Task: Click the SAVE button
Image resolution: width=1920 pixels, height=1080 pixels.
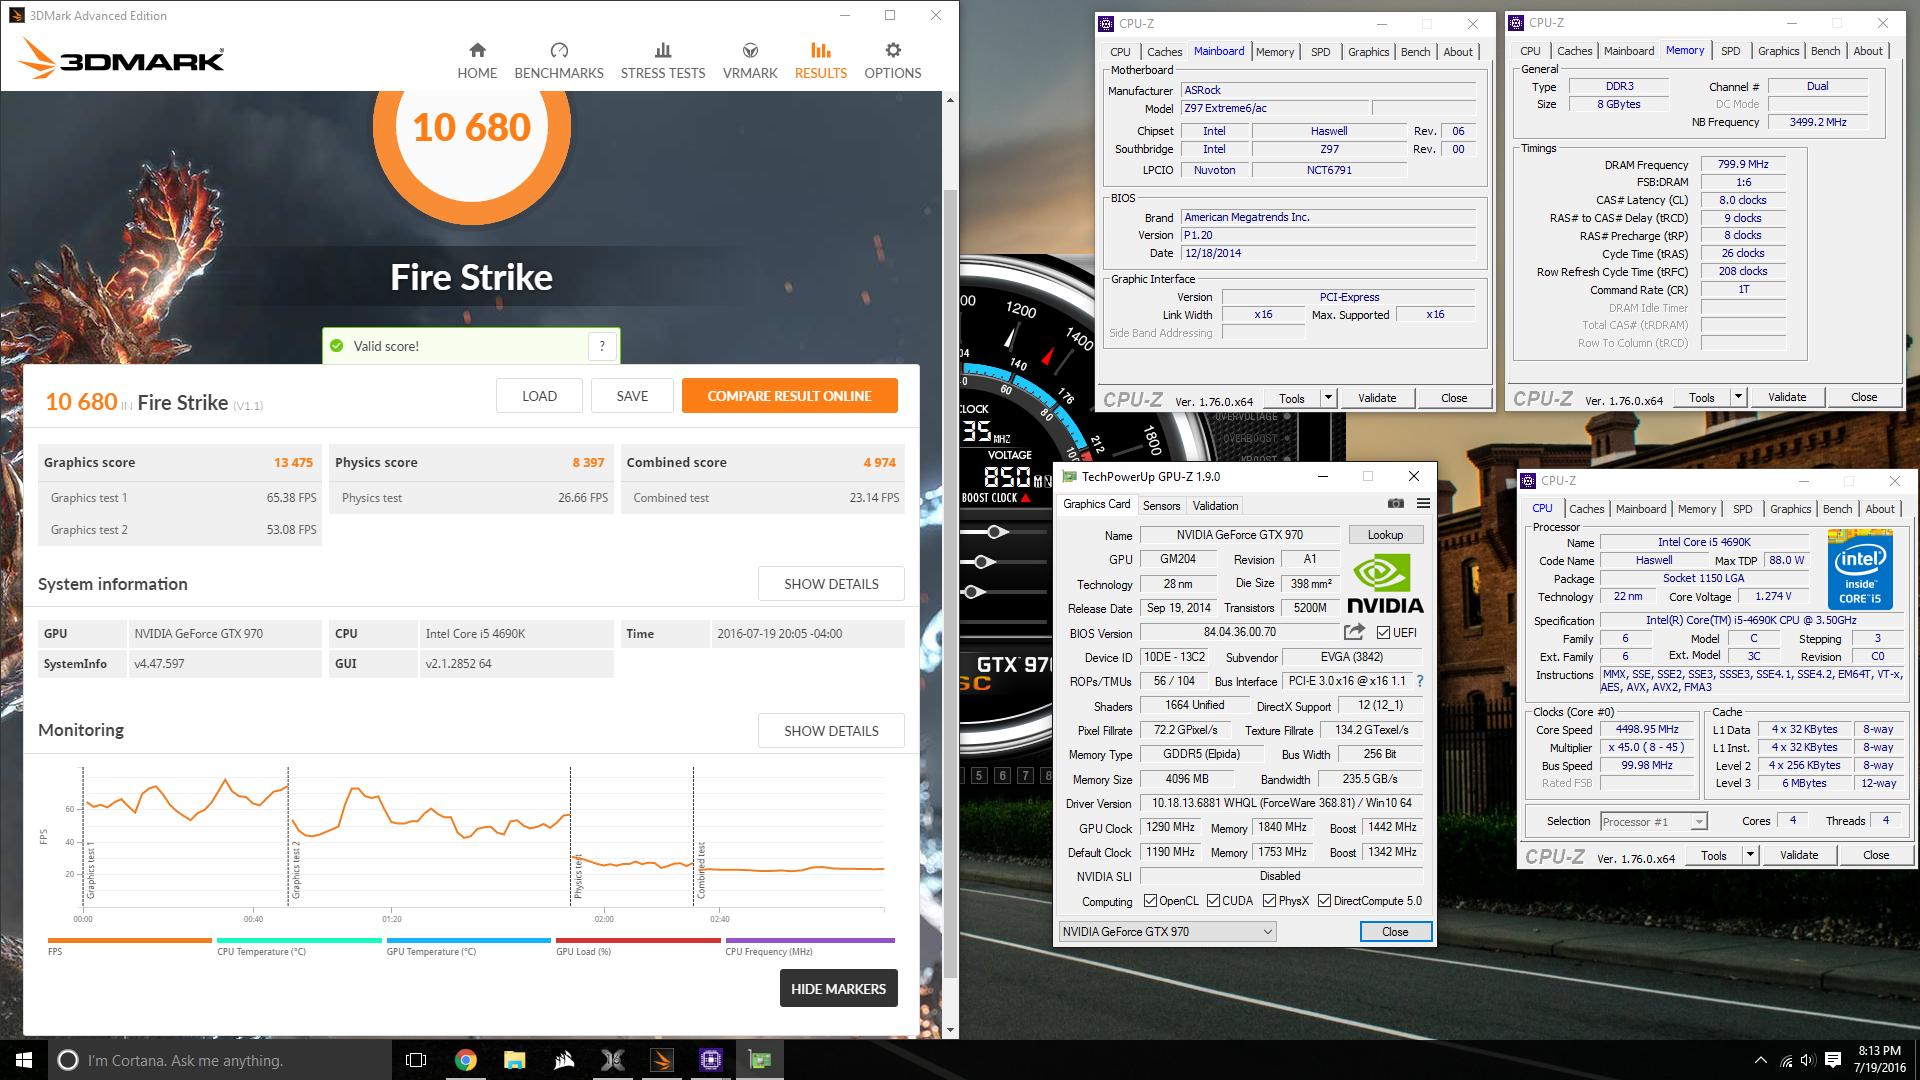Action: click(632, 396)
